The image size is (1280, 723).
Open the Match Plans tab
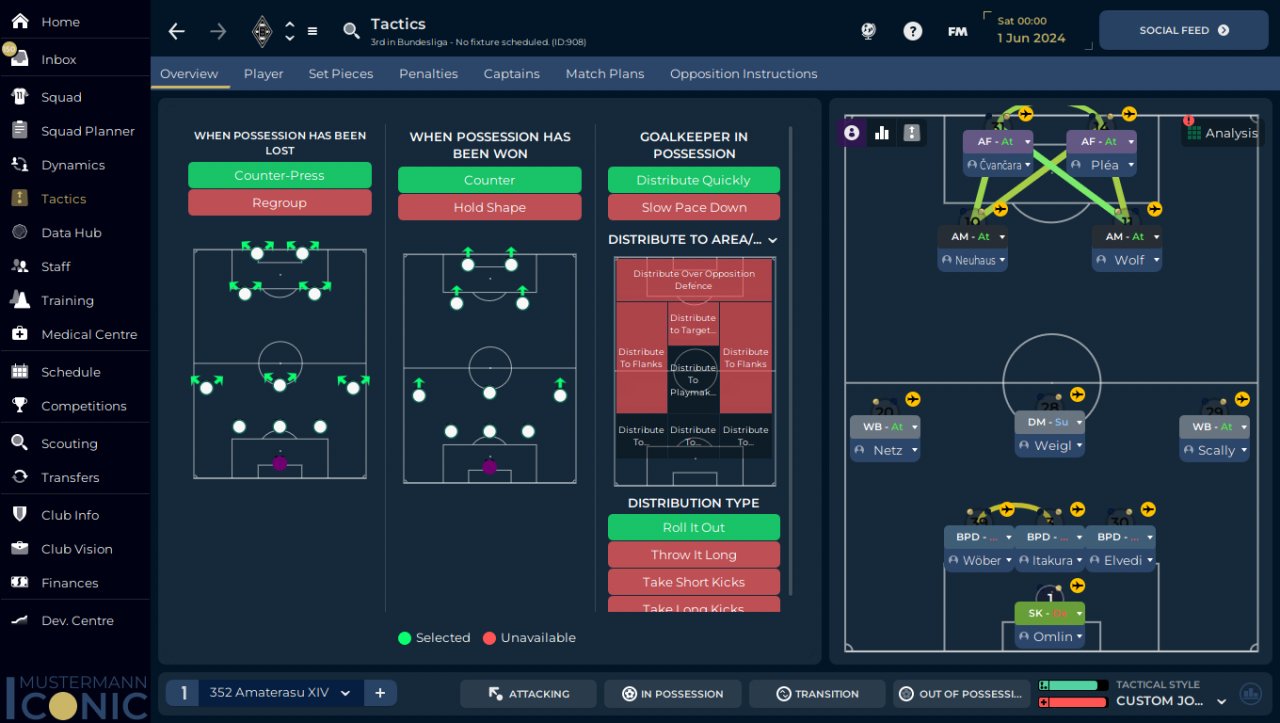click(x=605, y=74)
